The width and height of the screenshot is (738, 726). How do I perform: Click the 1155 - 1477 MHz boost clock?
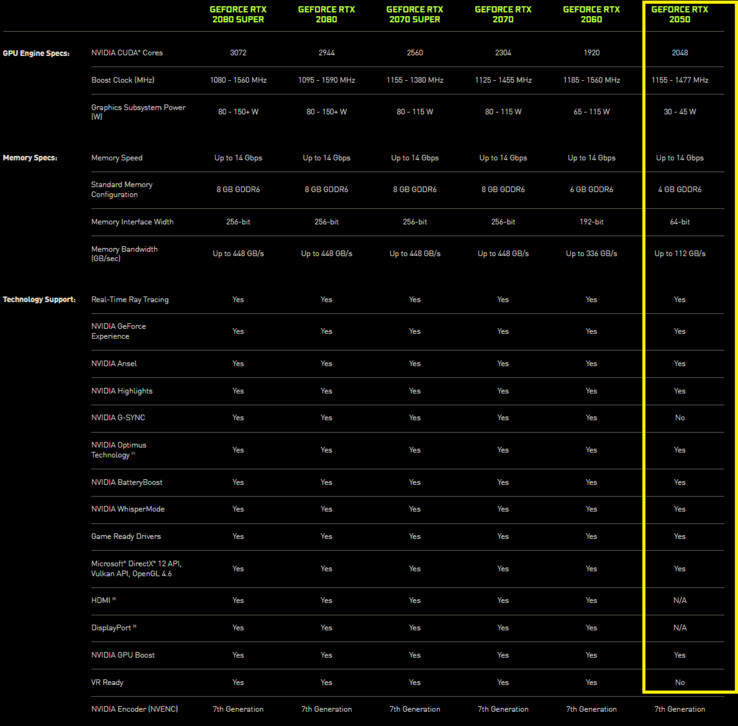coord(680,80)
